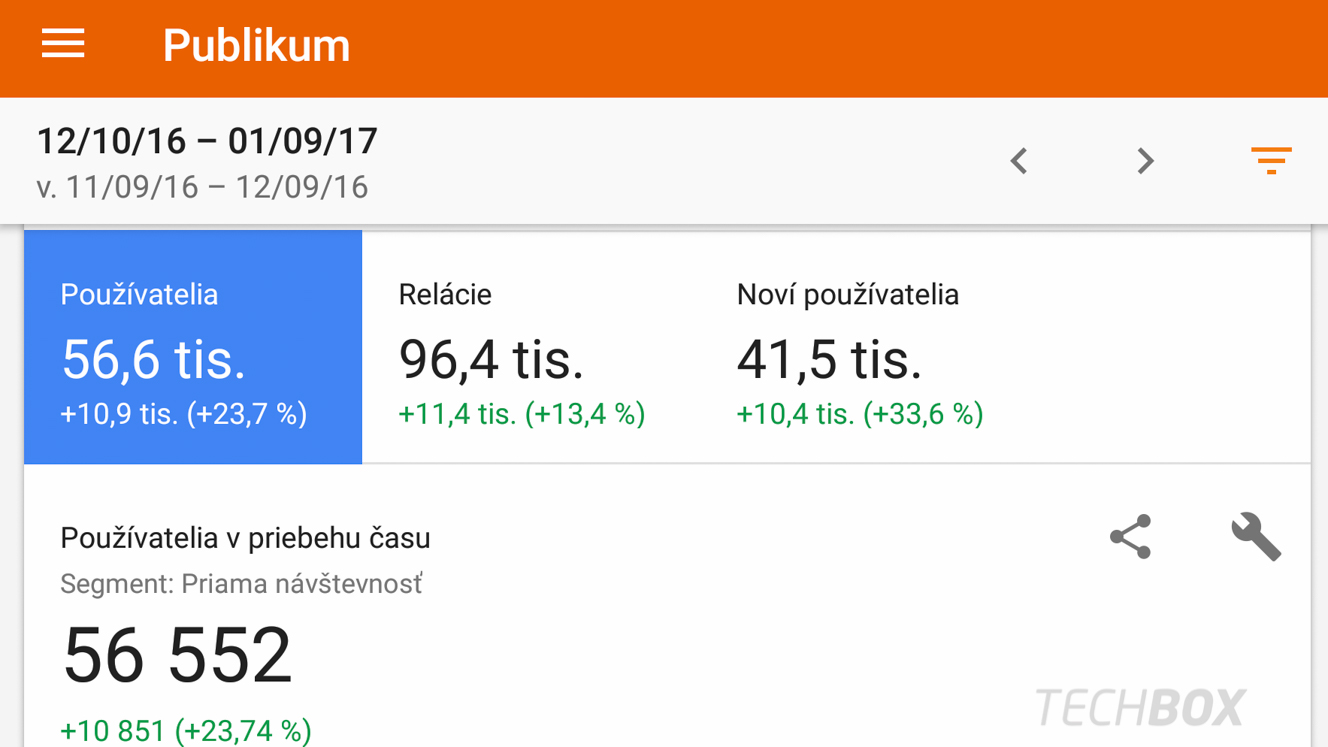Viewport: 1328px width, 747px height.
Task: Go to next date range arrow
Action: click(x=1145, y=161)
